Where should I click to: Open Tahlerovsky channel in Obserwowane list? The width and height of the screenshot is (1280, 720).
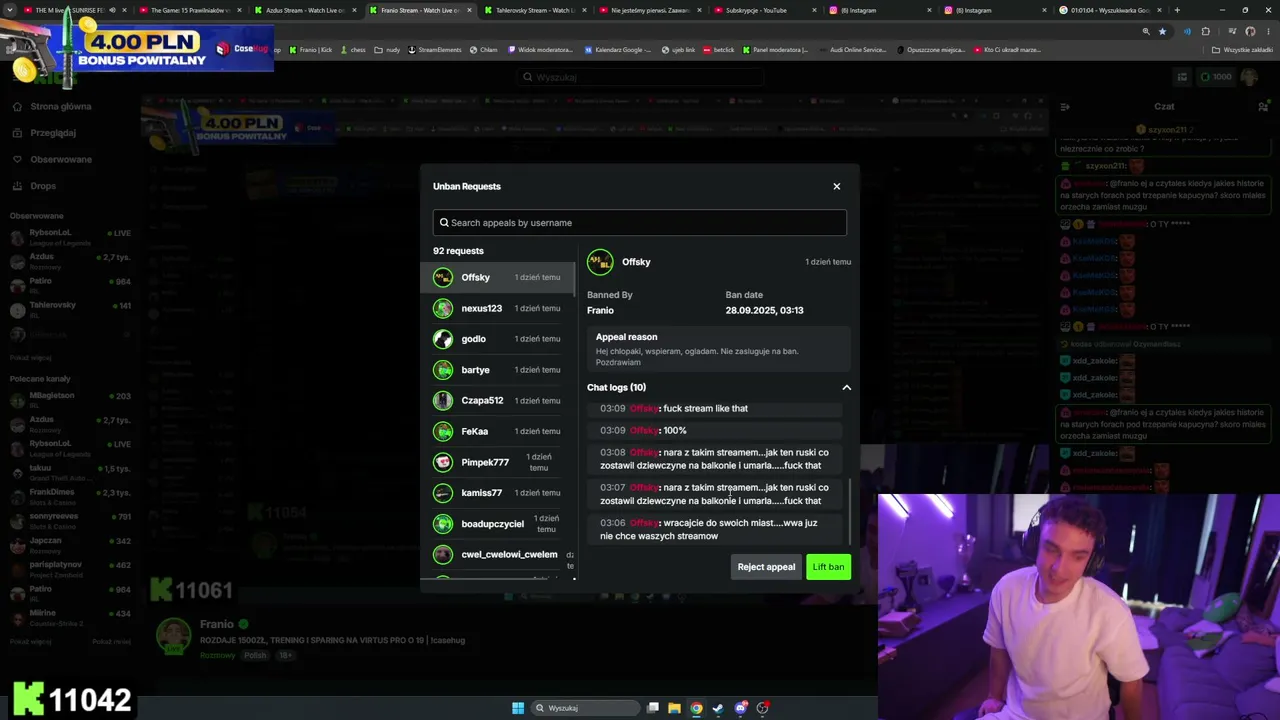point(70,309)
